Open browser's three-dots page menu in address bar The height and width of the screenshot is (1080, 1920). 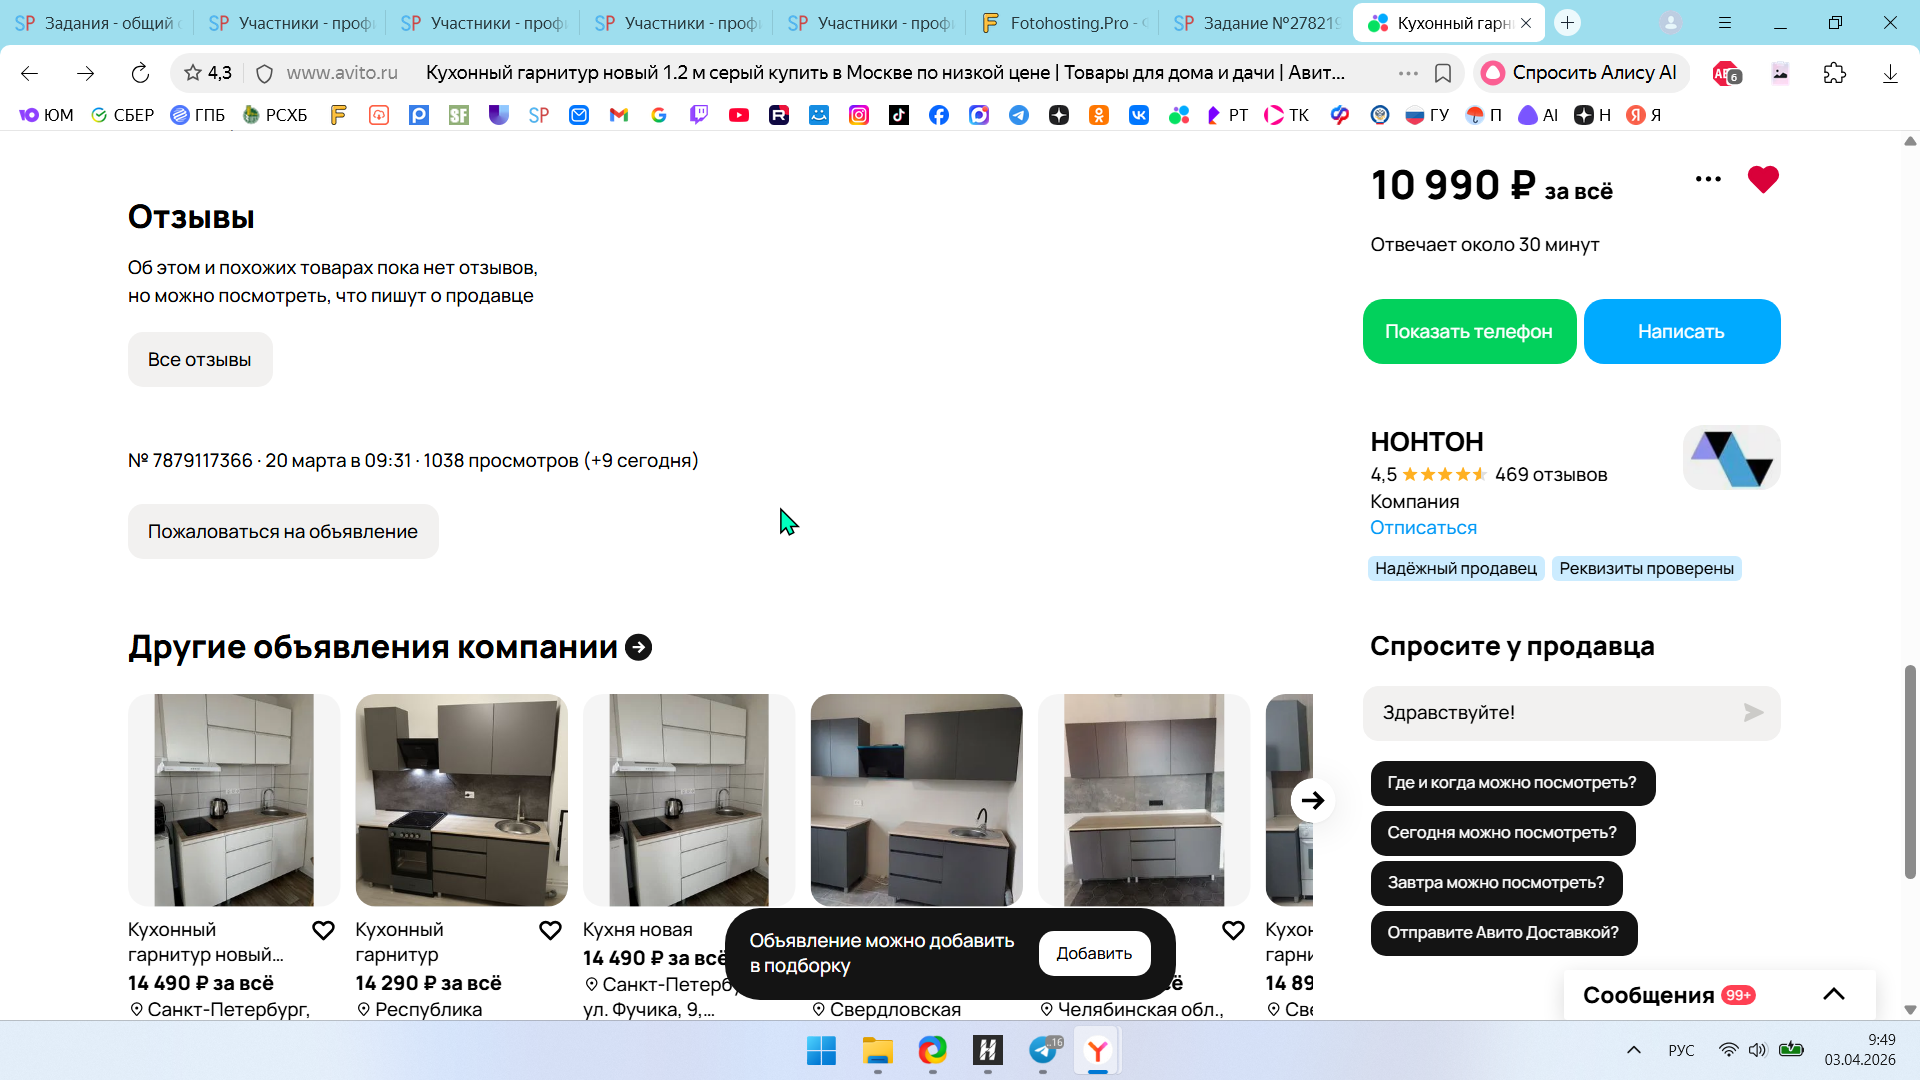1408,73
